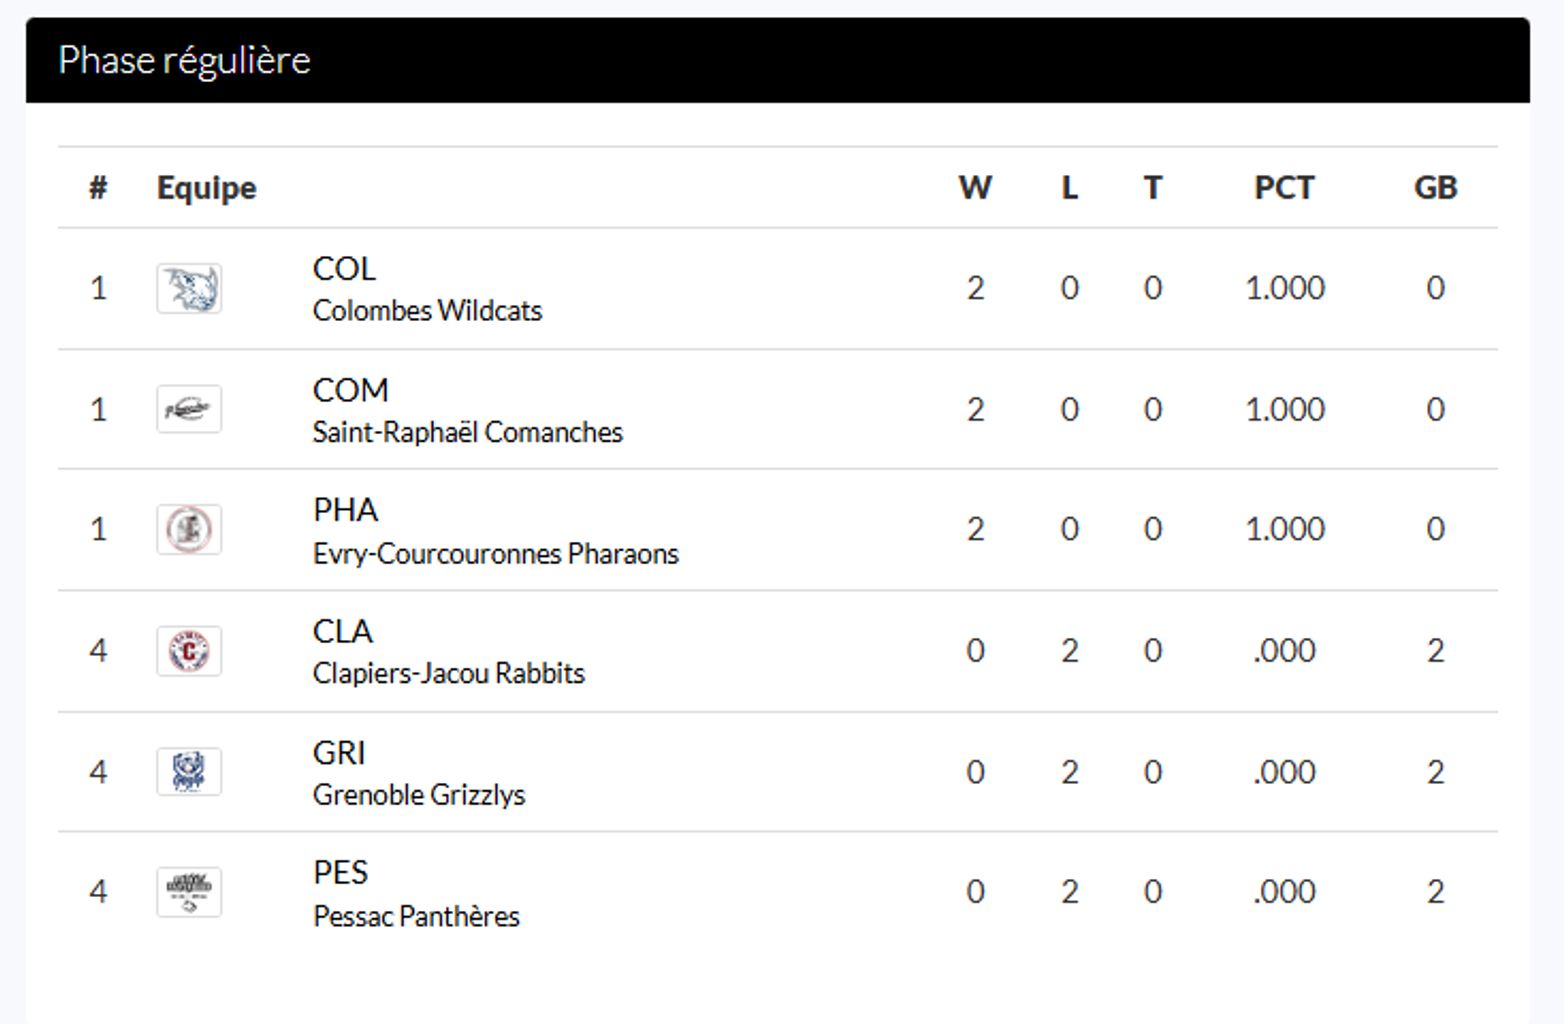1564x1024 pixels.
Task: Click the PCT column header
Action: (1284, 188)
